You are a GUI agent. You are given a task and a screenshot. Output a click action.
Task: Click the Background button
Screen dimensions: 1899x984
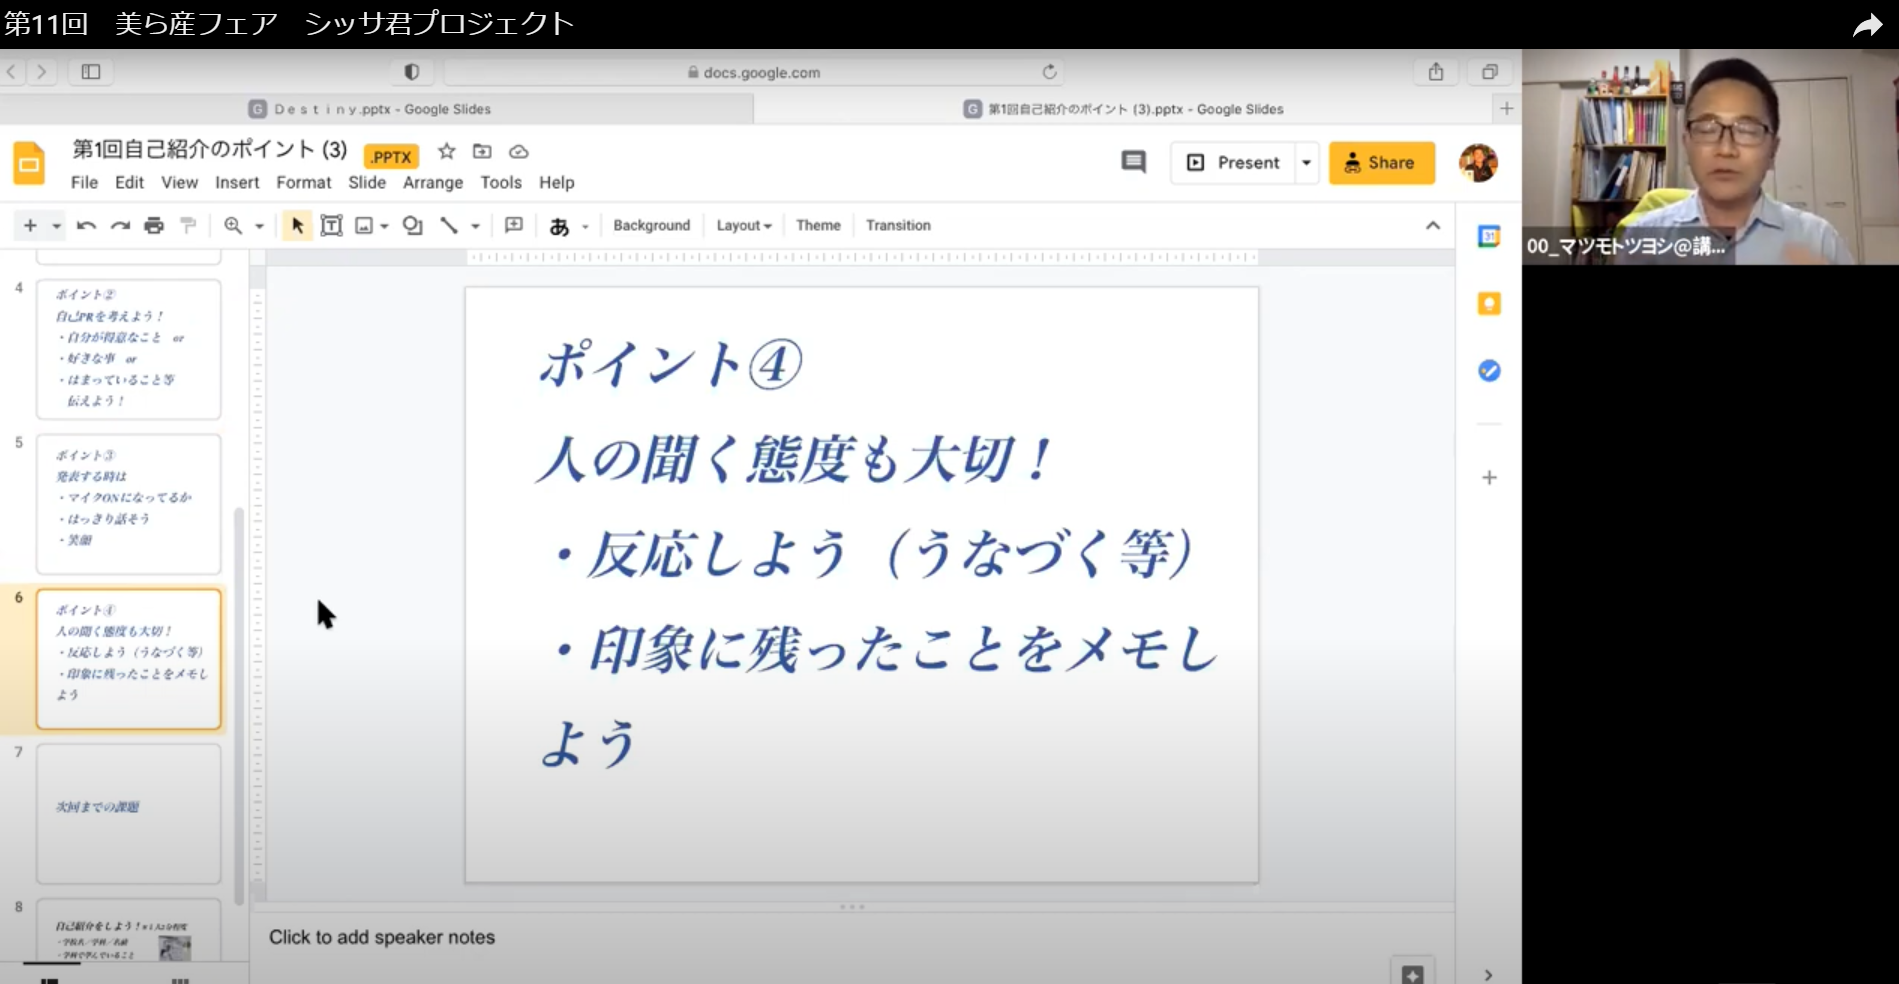click(652, 226)
